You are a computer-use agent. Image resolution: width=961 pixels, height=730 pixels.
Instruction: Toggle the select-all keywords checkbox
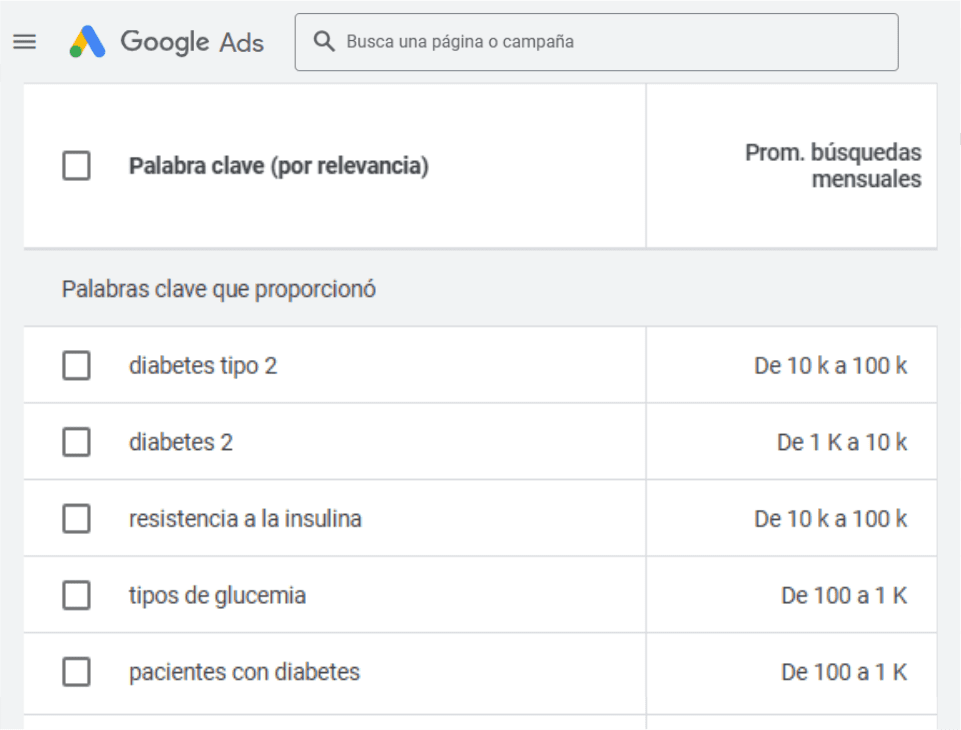76,166
